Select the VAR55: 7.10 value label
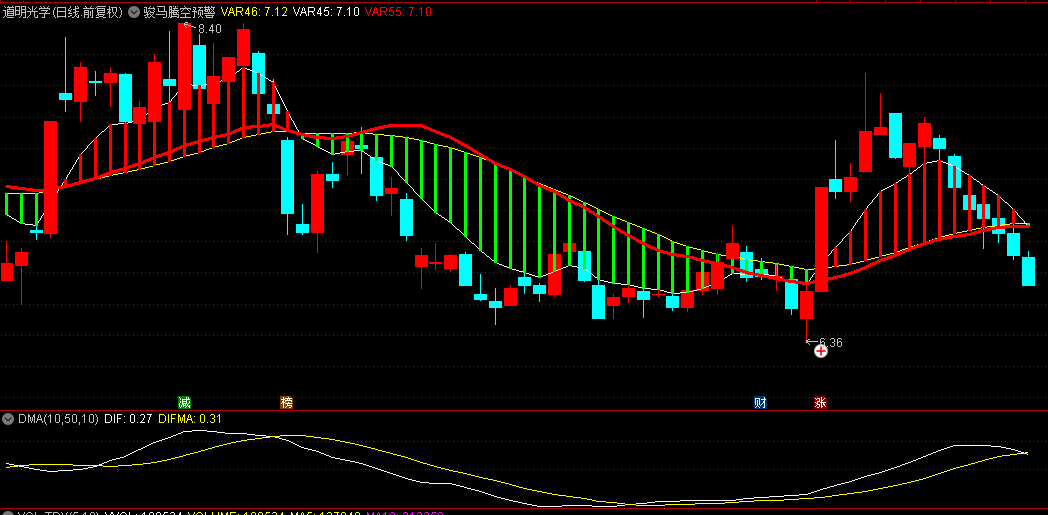The height and width of the screenshot is (515, 1048). [x=398, y=12]
